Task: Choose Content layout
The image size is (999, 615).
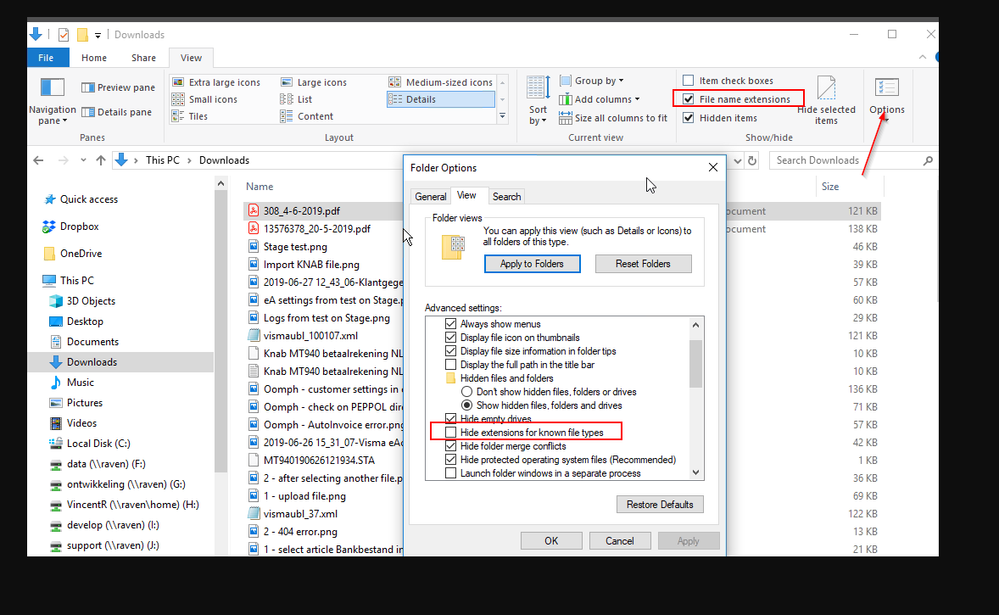Action: click(x=306, y=117)
